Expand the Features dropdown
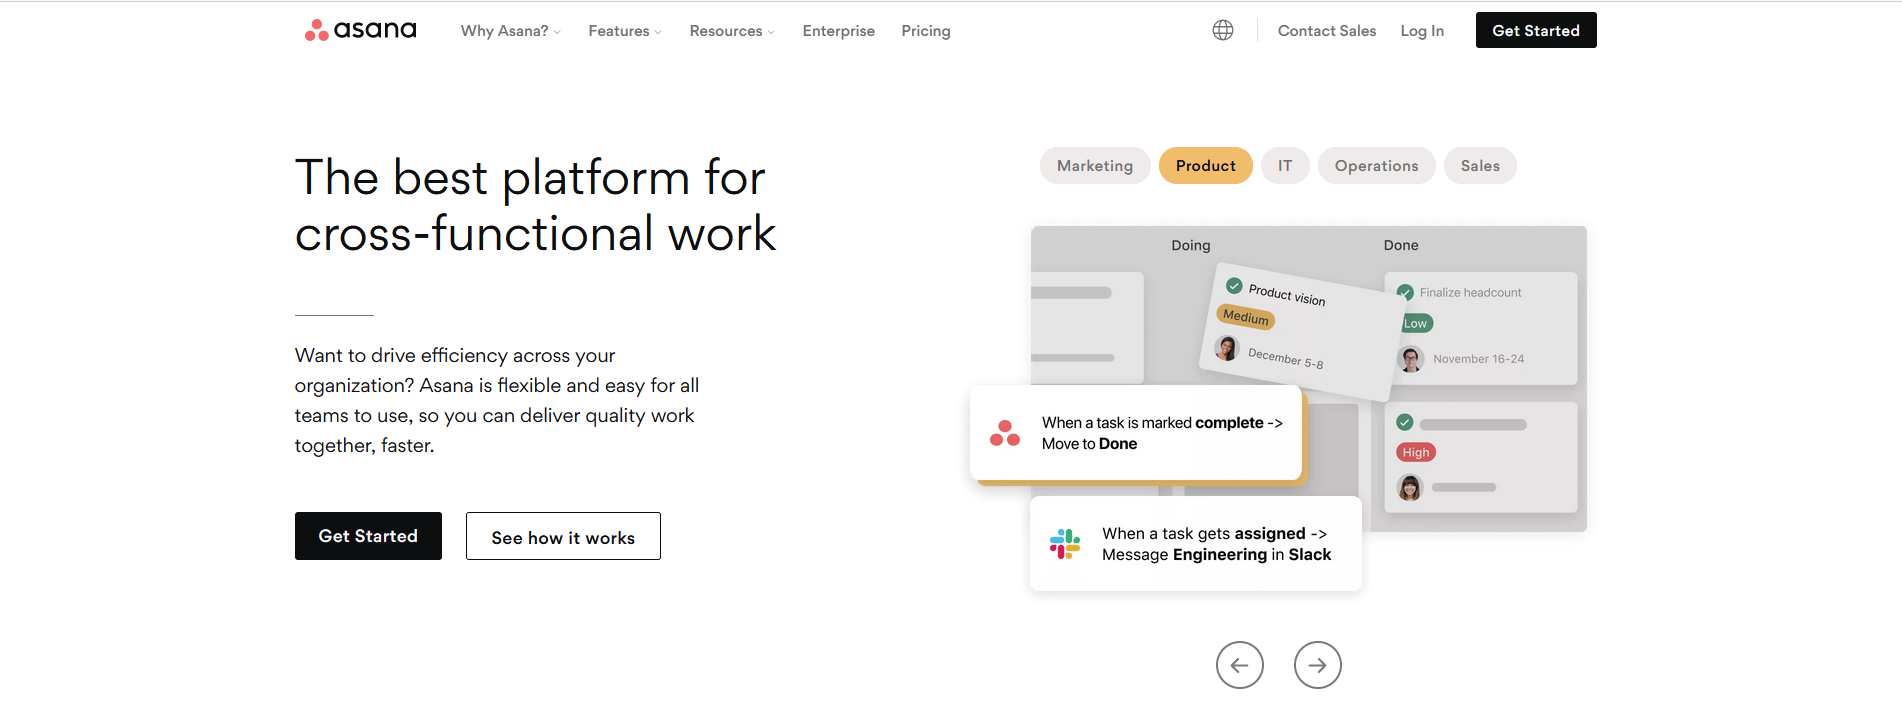This screenshot has height=717, width=1902. [625, 31]
